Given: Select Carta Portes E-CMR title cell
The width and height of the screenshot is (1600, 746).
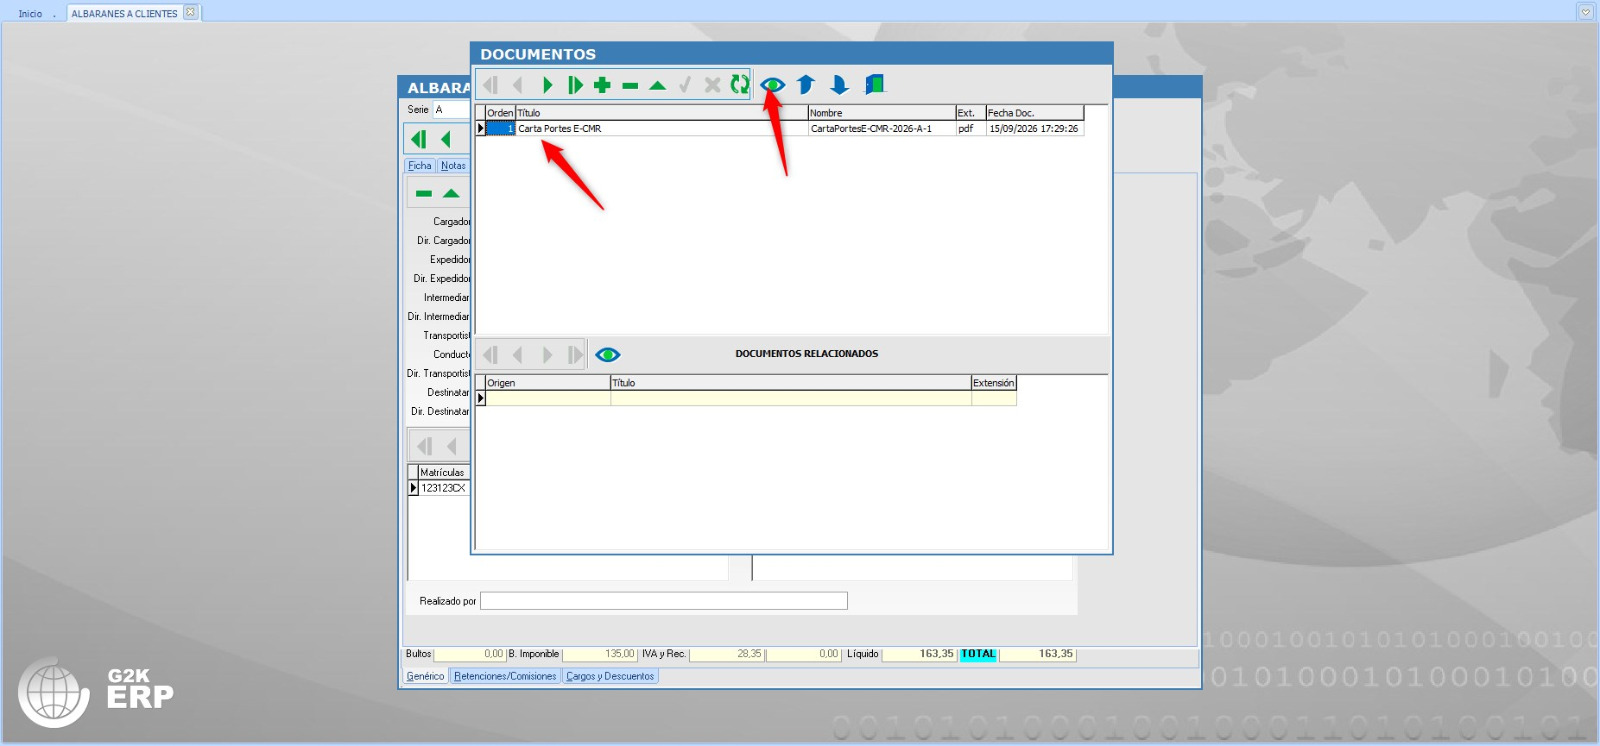Looking at the screenshot, I should coord(661,129).
